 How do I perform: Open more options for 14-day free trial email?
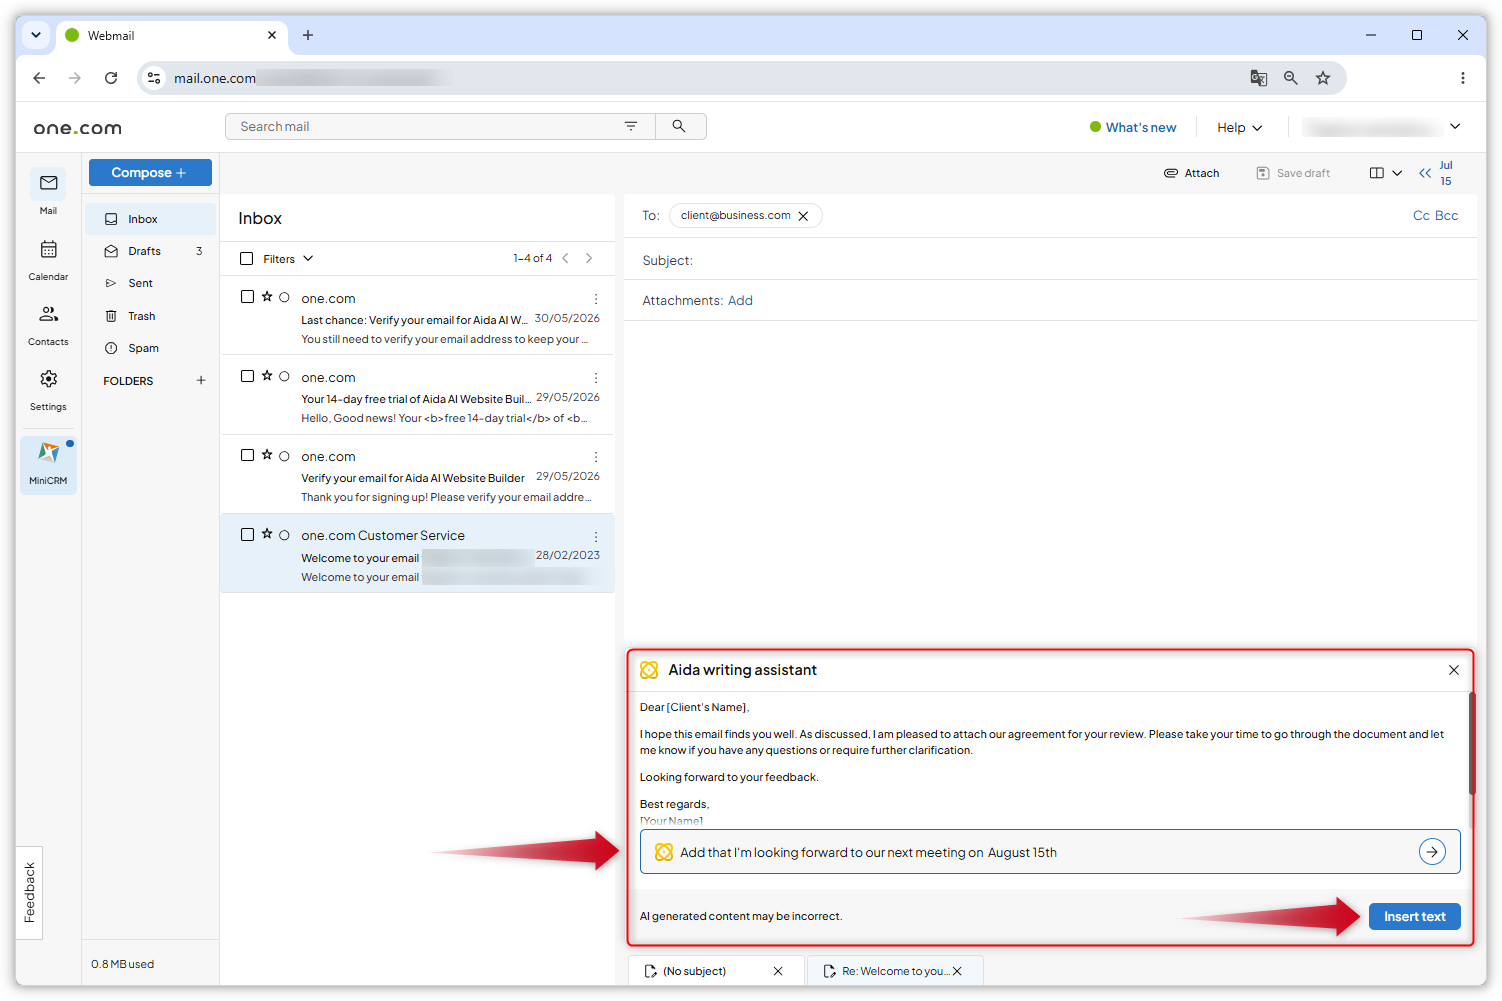tap(596, 378)
